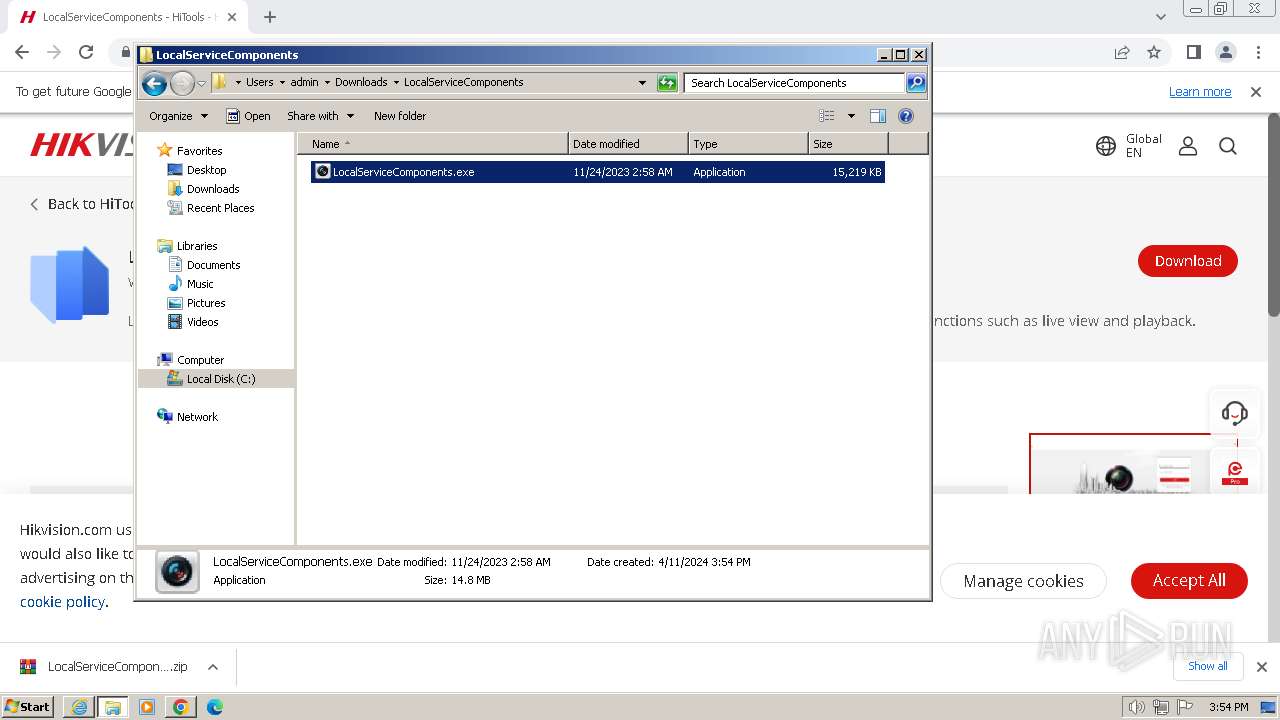Image resolution: width=1280 pixels, height=720 pixels.
Task: Sort by Size column header
Action: tap(848, 144)
